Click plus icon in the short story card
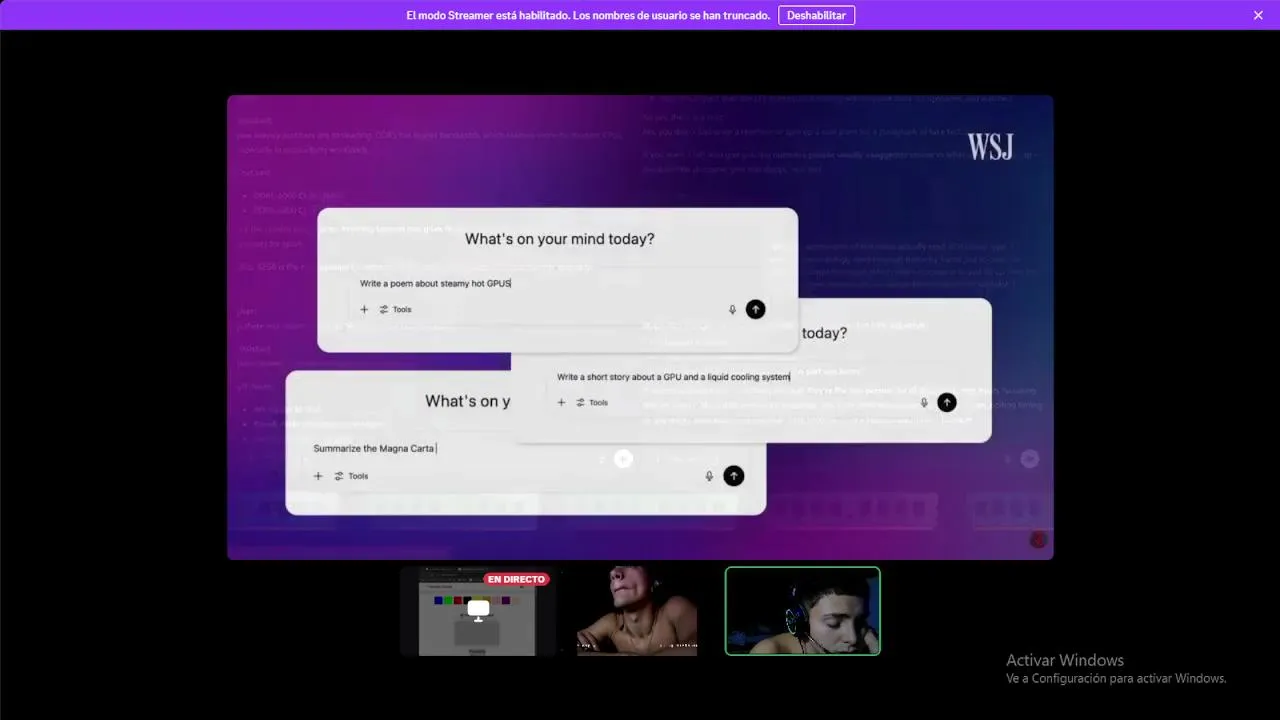1280x720 pixels. click(561, 403)
